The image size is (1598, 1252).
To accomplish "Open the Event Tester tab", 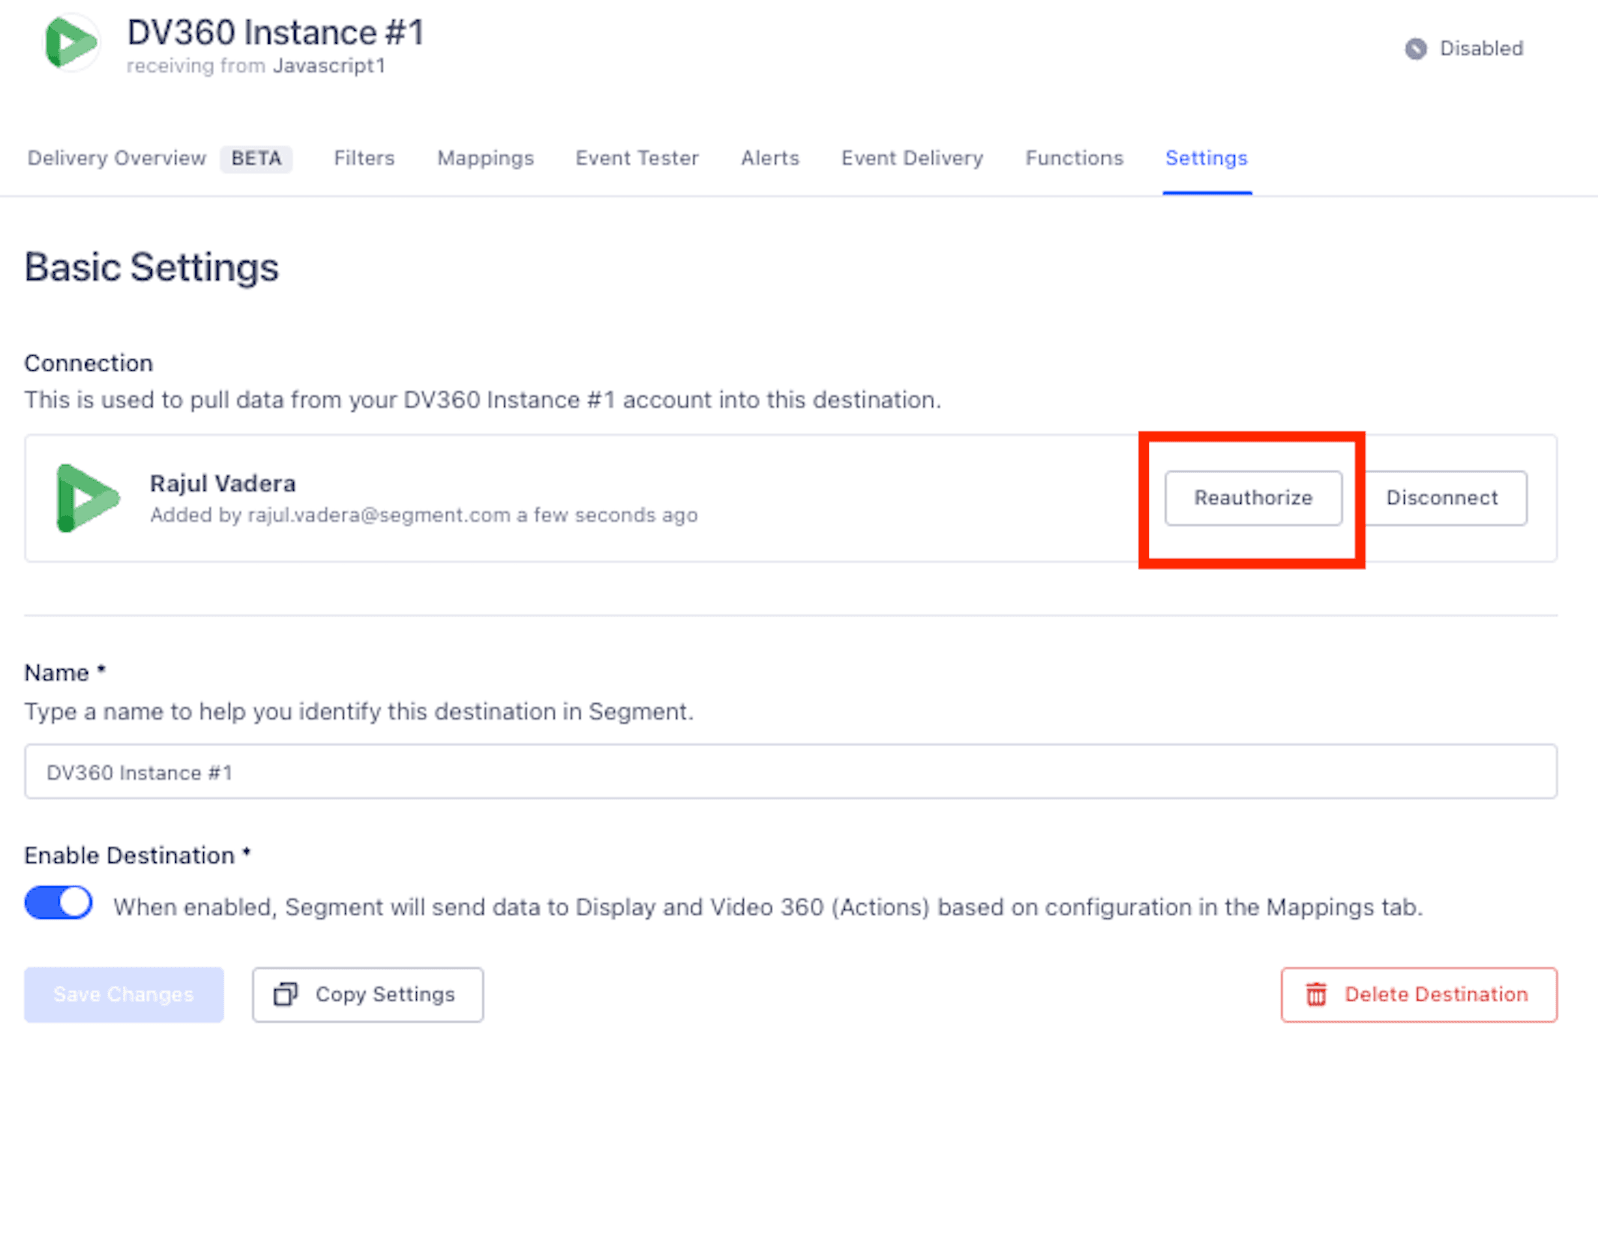I will (637, 158).
